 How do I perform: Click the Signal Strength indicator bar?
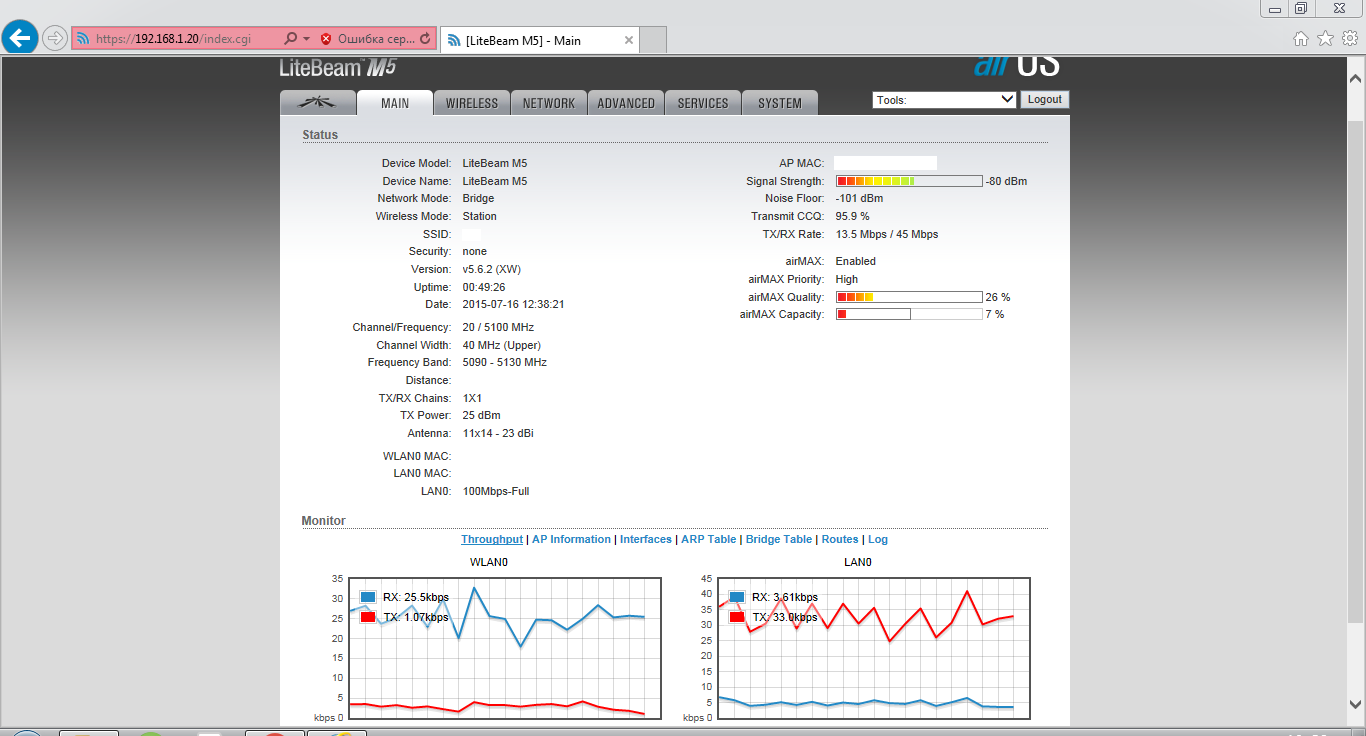[909, 181]
